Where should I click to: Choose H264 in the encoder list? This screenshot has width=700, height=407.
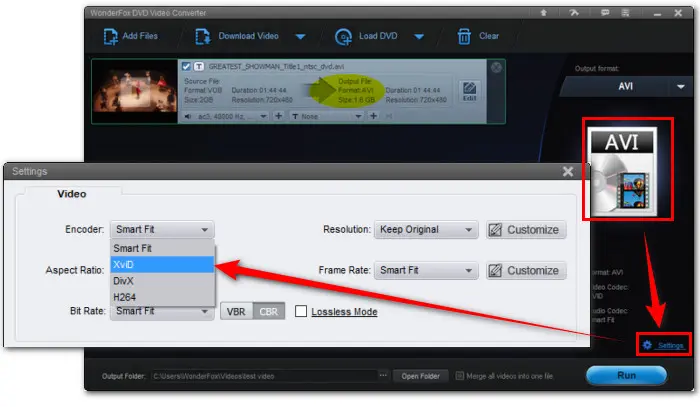162,297
